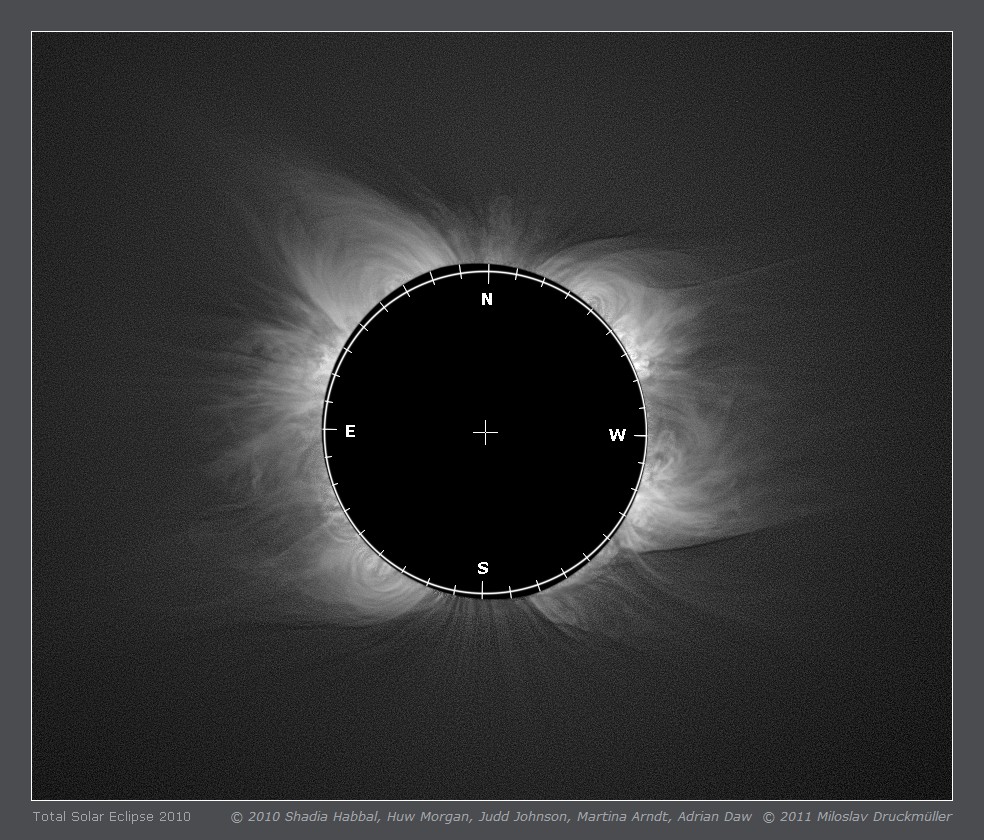
Task: Click the W compass label
Action: 617,435
